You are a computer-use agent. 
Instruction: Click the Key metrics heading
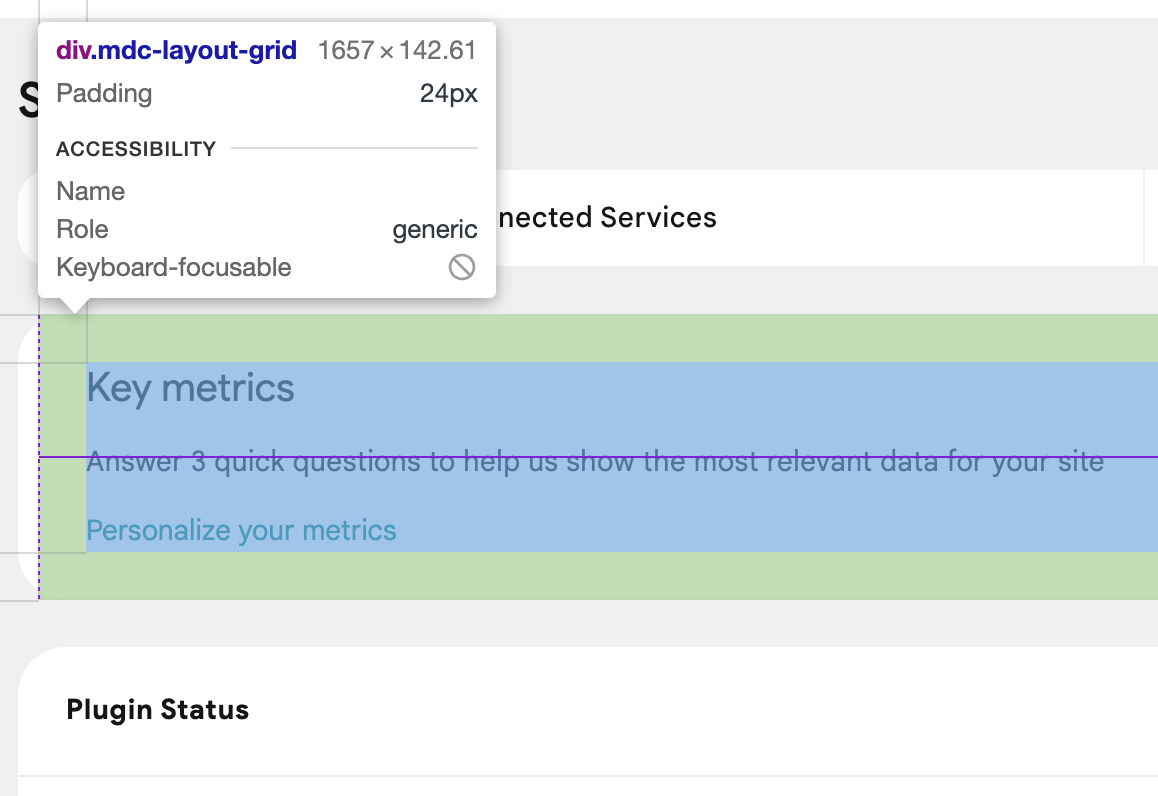(191, 388)
